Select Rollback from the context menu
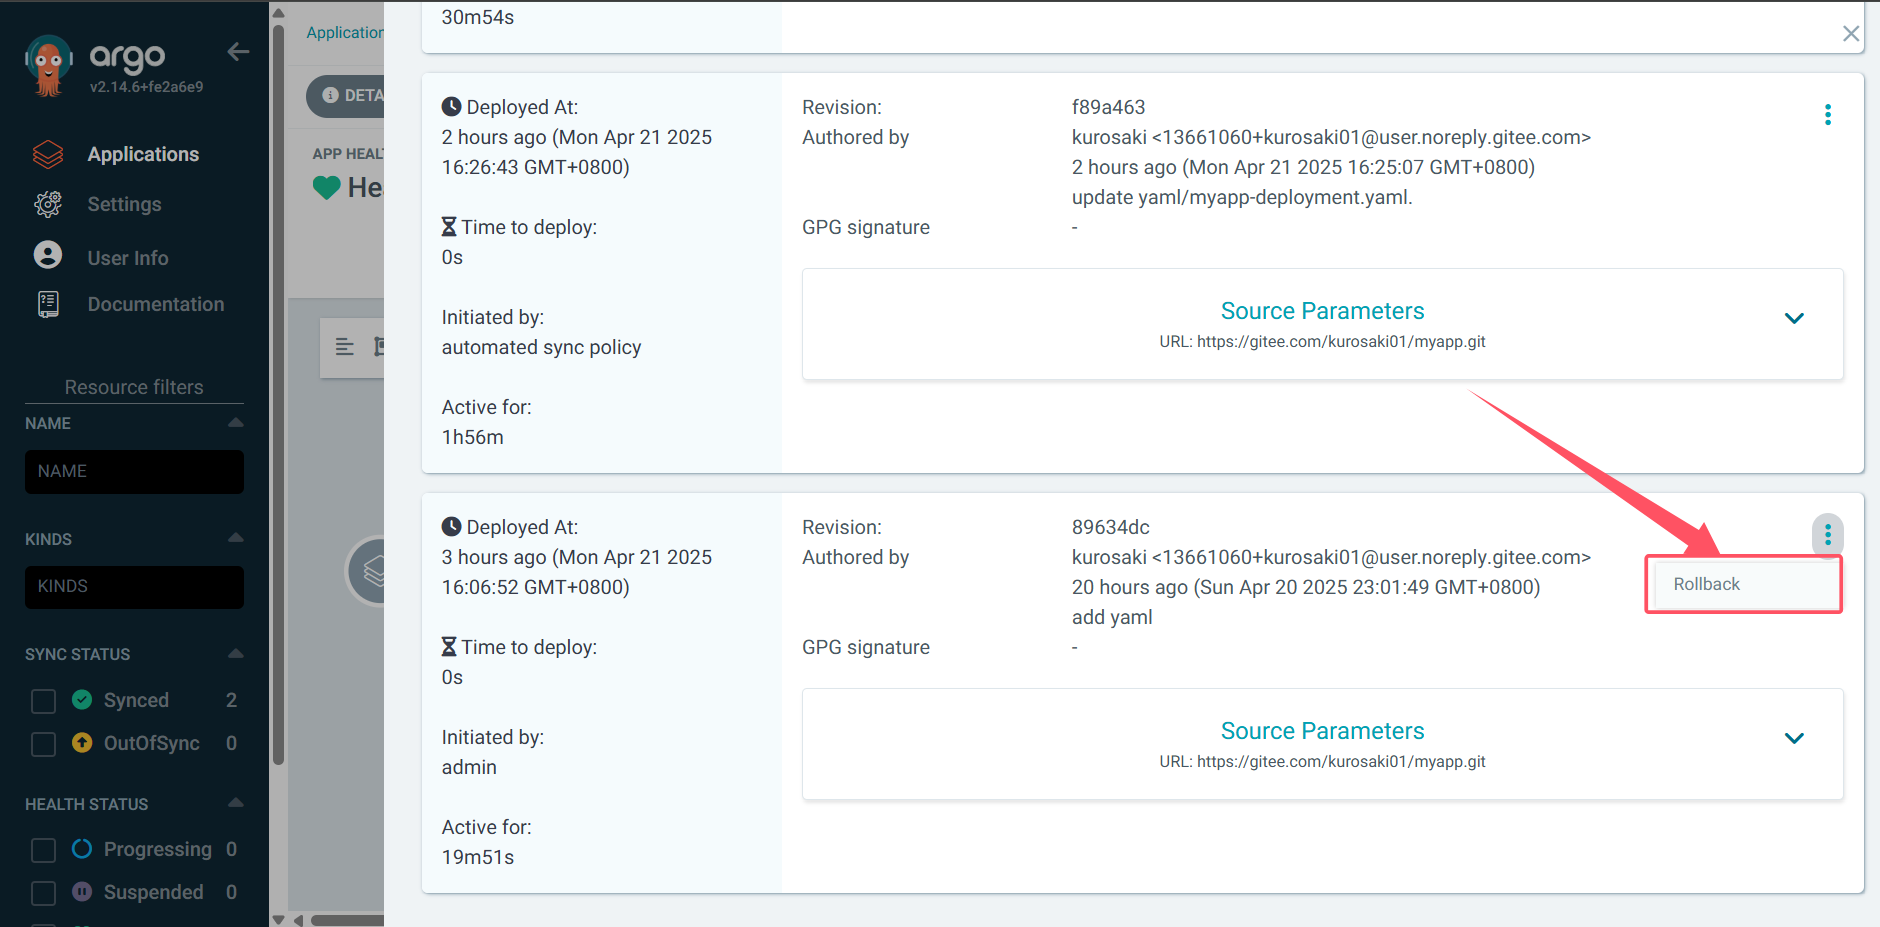Screen dimensions: 1880x927 pos(1707,584)
